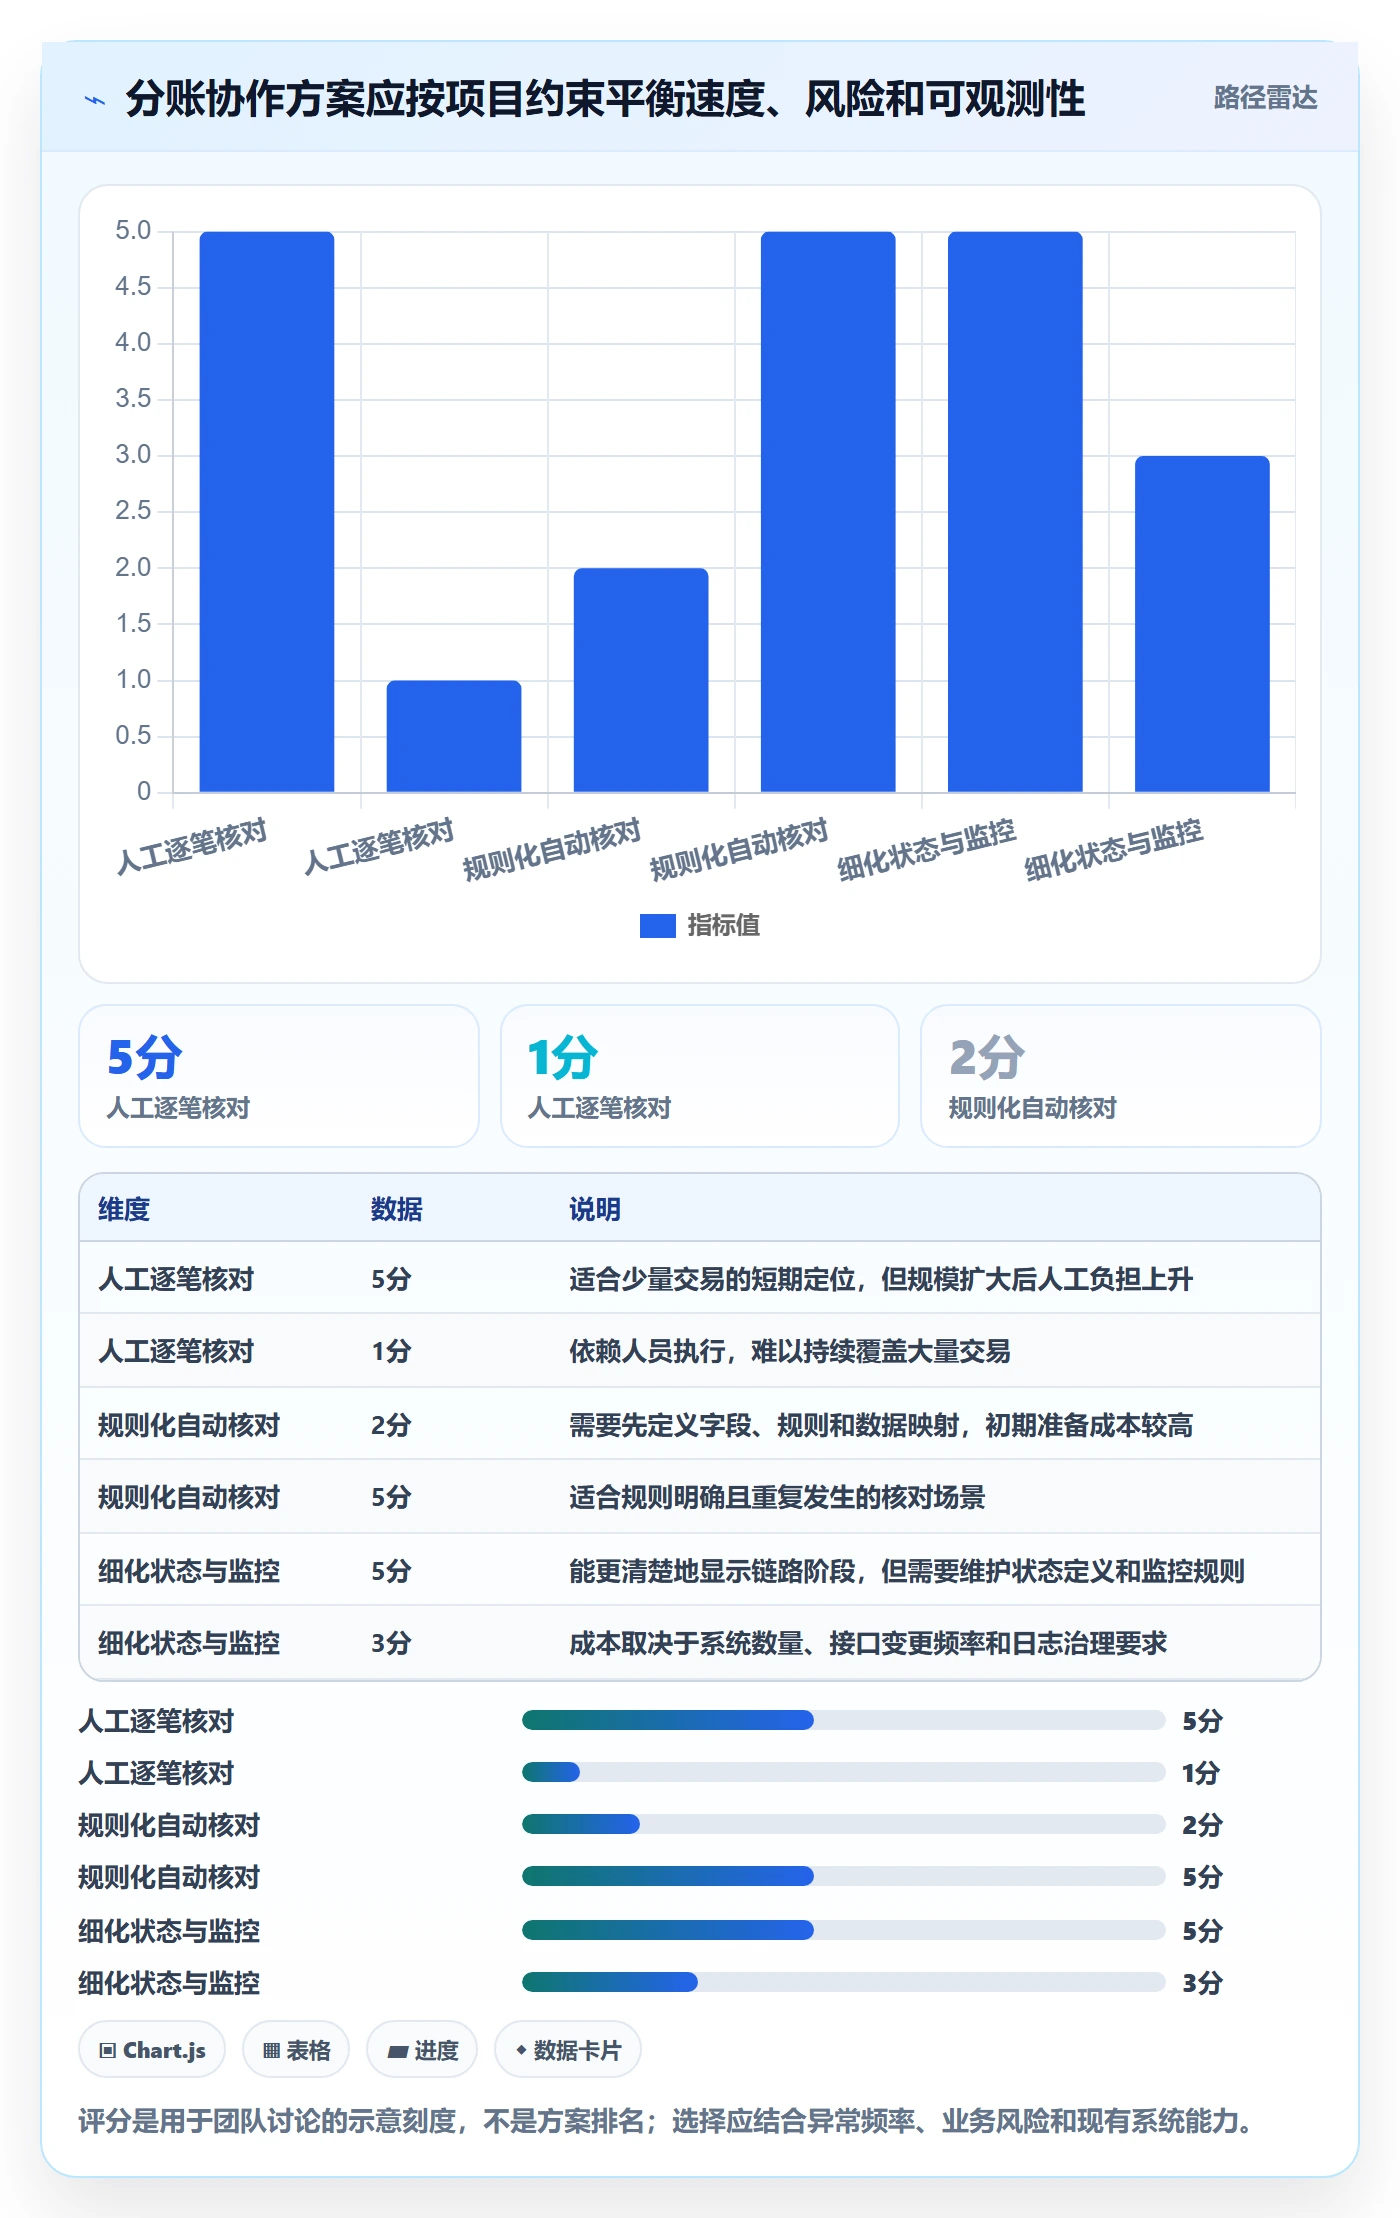1400x2218 pixels.
Task: Open the 2分 规则化自动核对 data card
Action: tap(1120, 1076)
